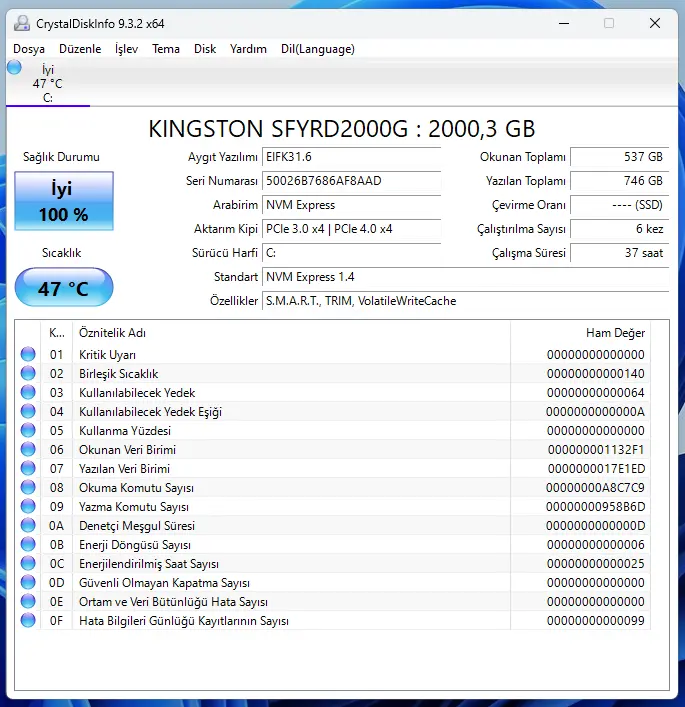Click the Sağlık Durumu label
This screenshot has width=685, height=707.
point(61,157)
